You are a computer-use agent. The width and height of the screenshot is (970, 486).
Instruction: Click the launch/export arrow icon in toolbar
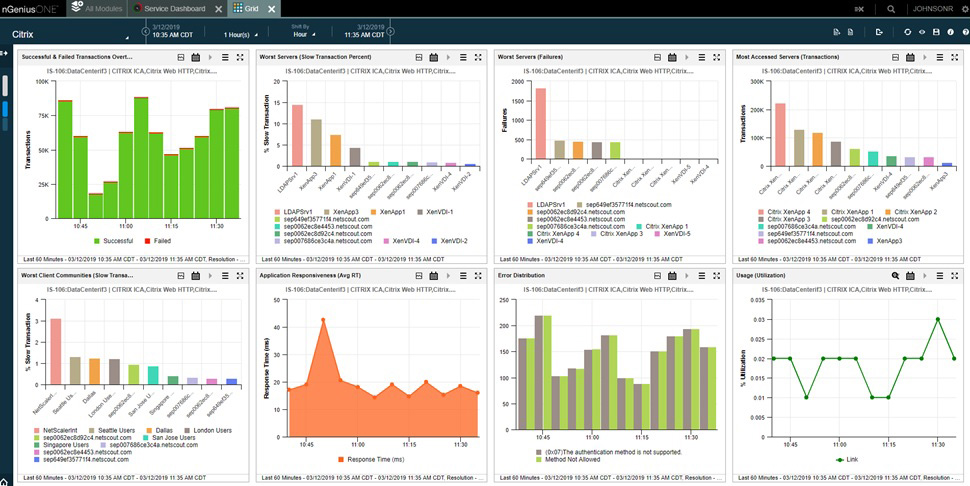pos(878,32)
